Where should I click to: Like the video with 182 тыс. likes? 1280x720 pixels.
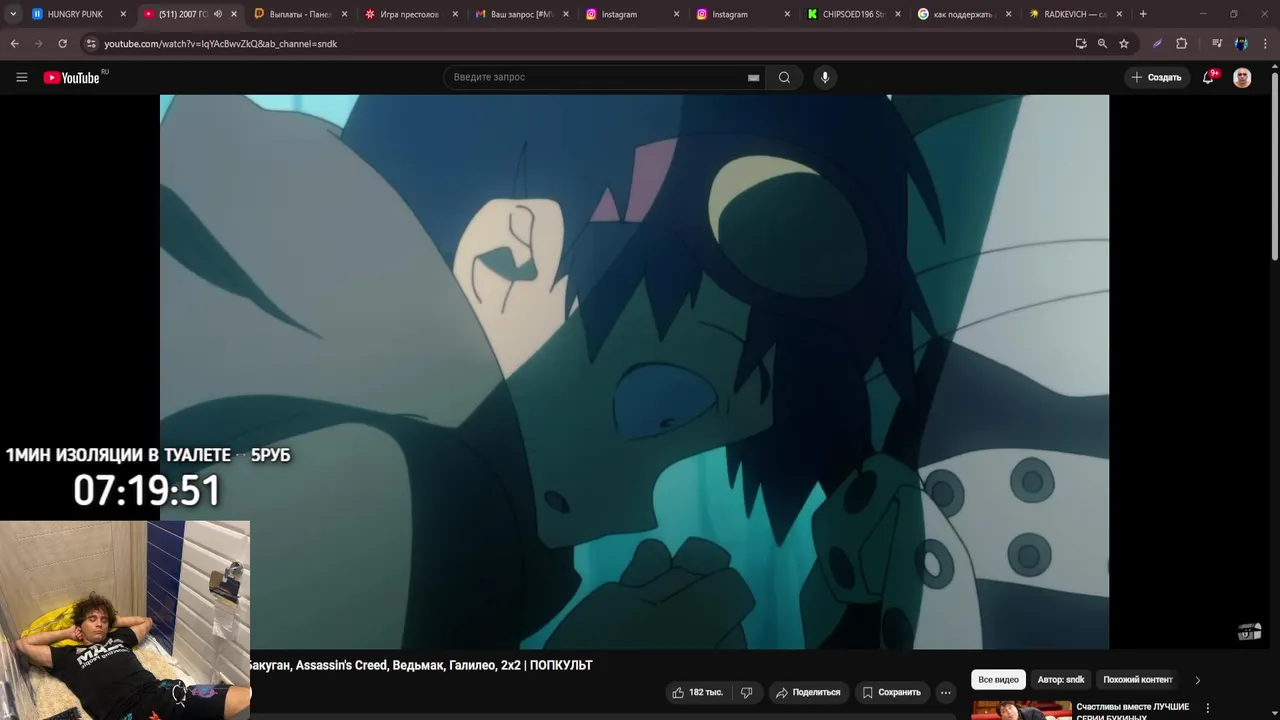click(x=697, y=692)
